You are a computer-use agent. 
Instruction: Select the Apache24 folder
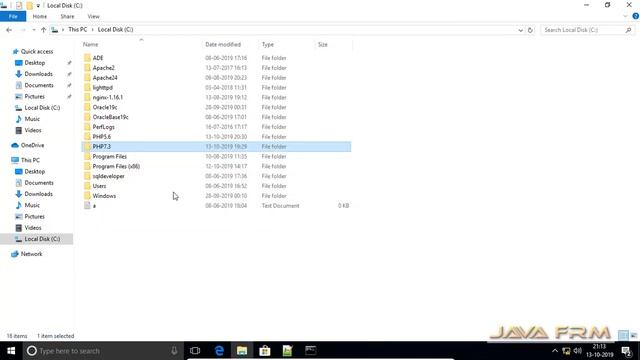[x=105, y=78]
